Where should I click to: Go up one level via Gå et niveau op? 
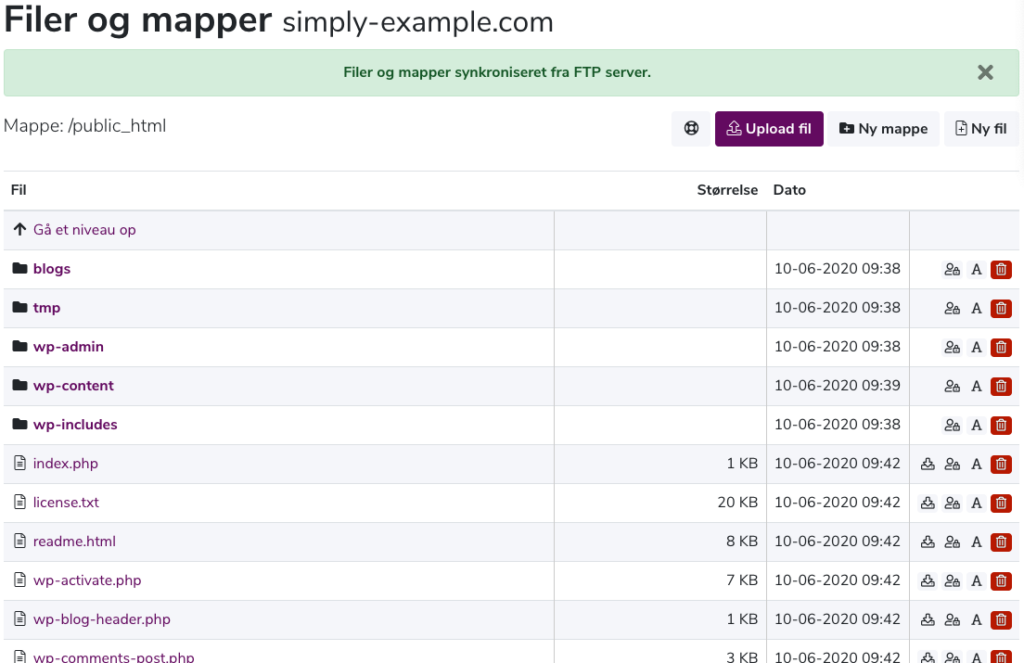[x=84, y=230]
